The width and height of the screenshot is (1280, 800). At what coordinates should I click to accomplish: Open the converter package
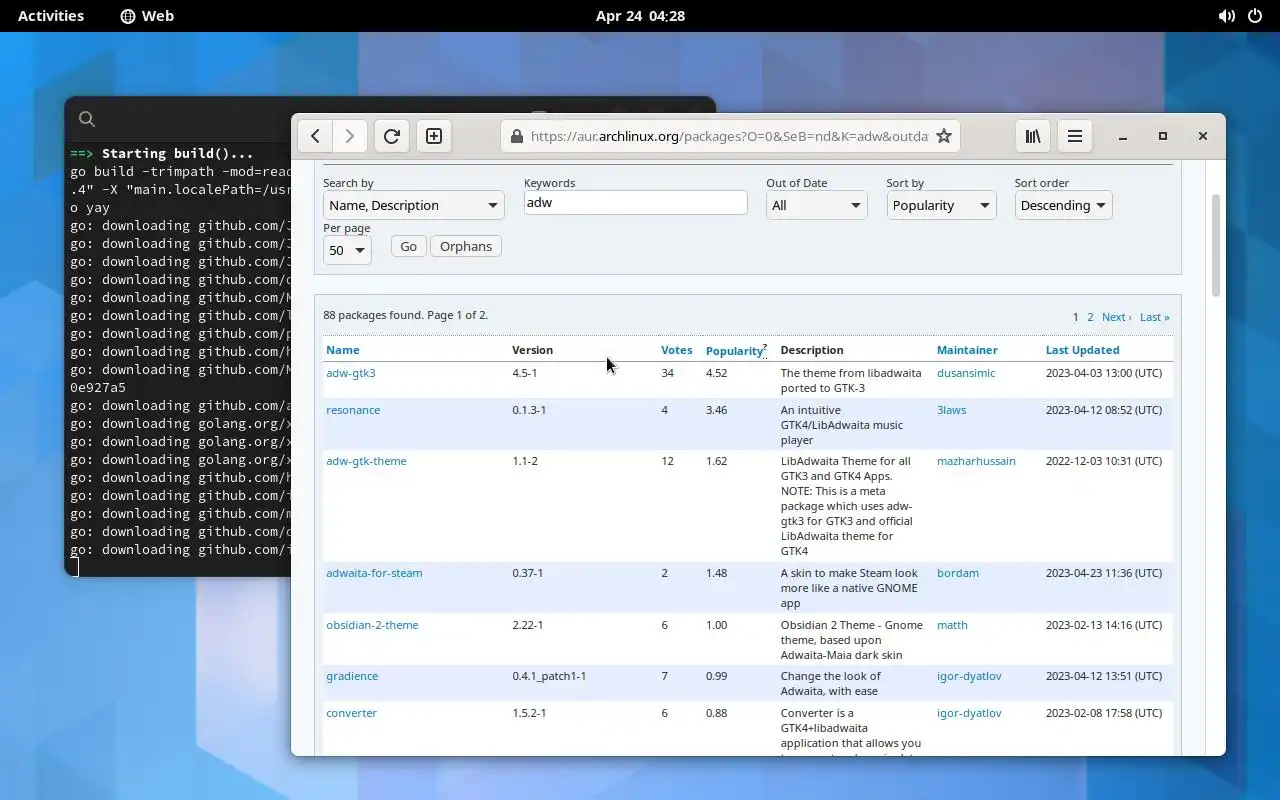[351, 713]
